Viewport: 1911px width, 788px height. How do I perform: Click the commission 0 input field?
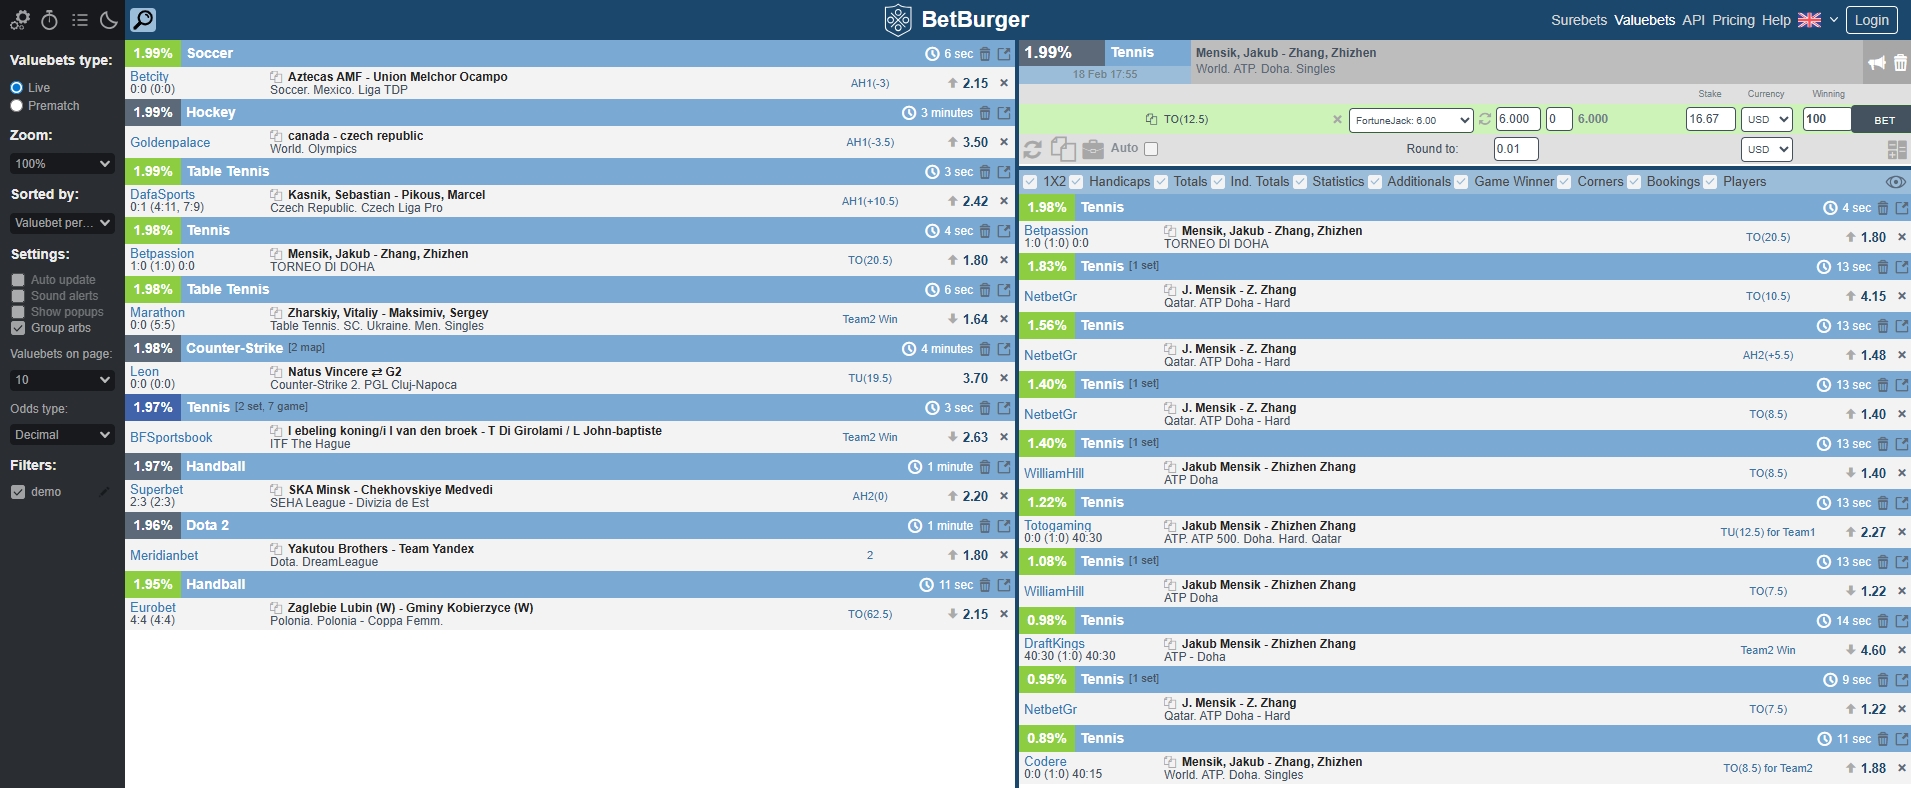[x=1559, y=119]
